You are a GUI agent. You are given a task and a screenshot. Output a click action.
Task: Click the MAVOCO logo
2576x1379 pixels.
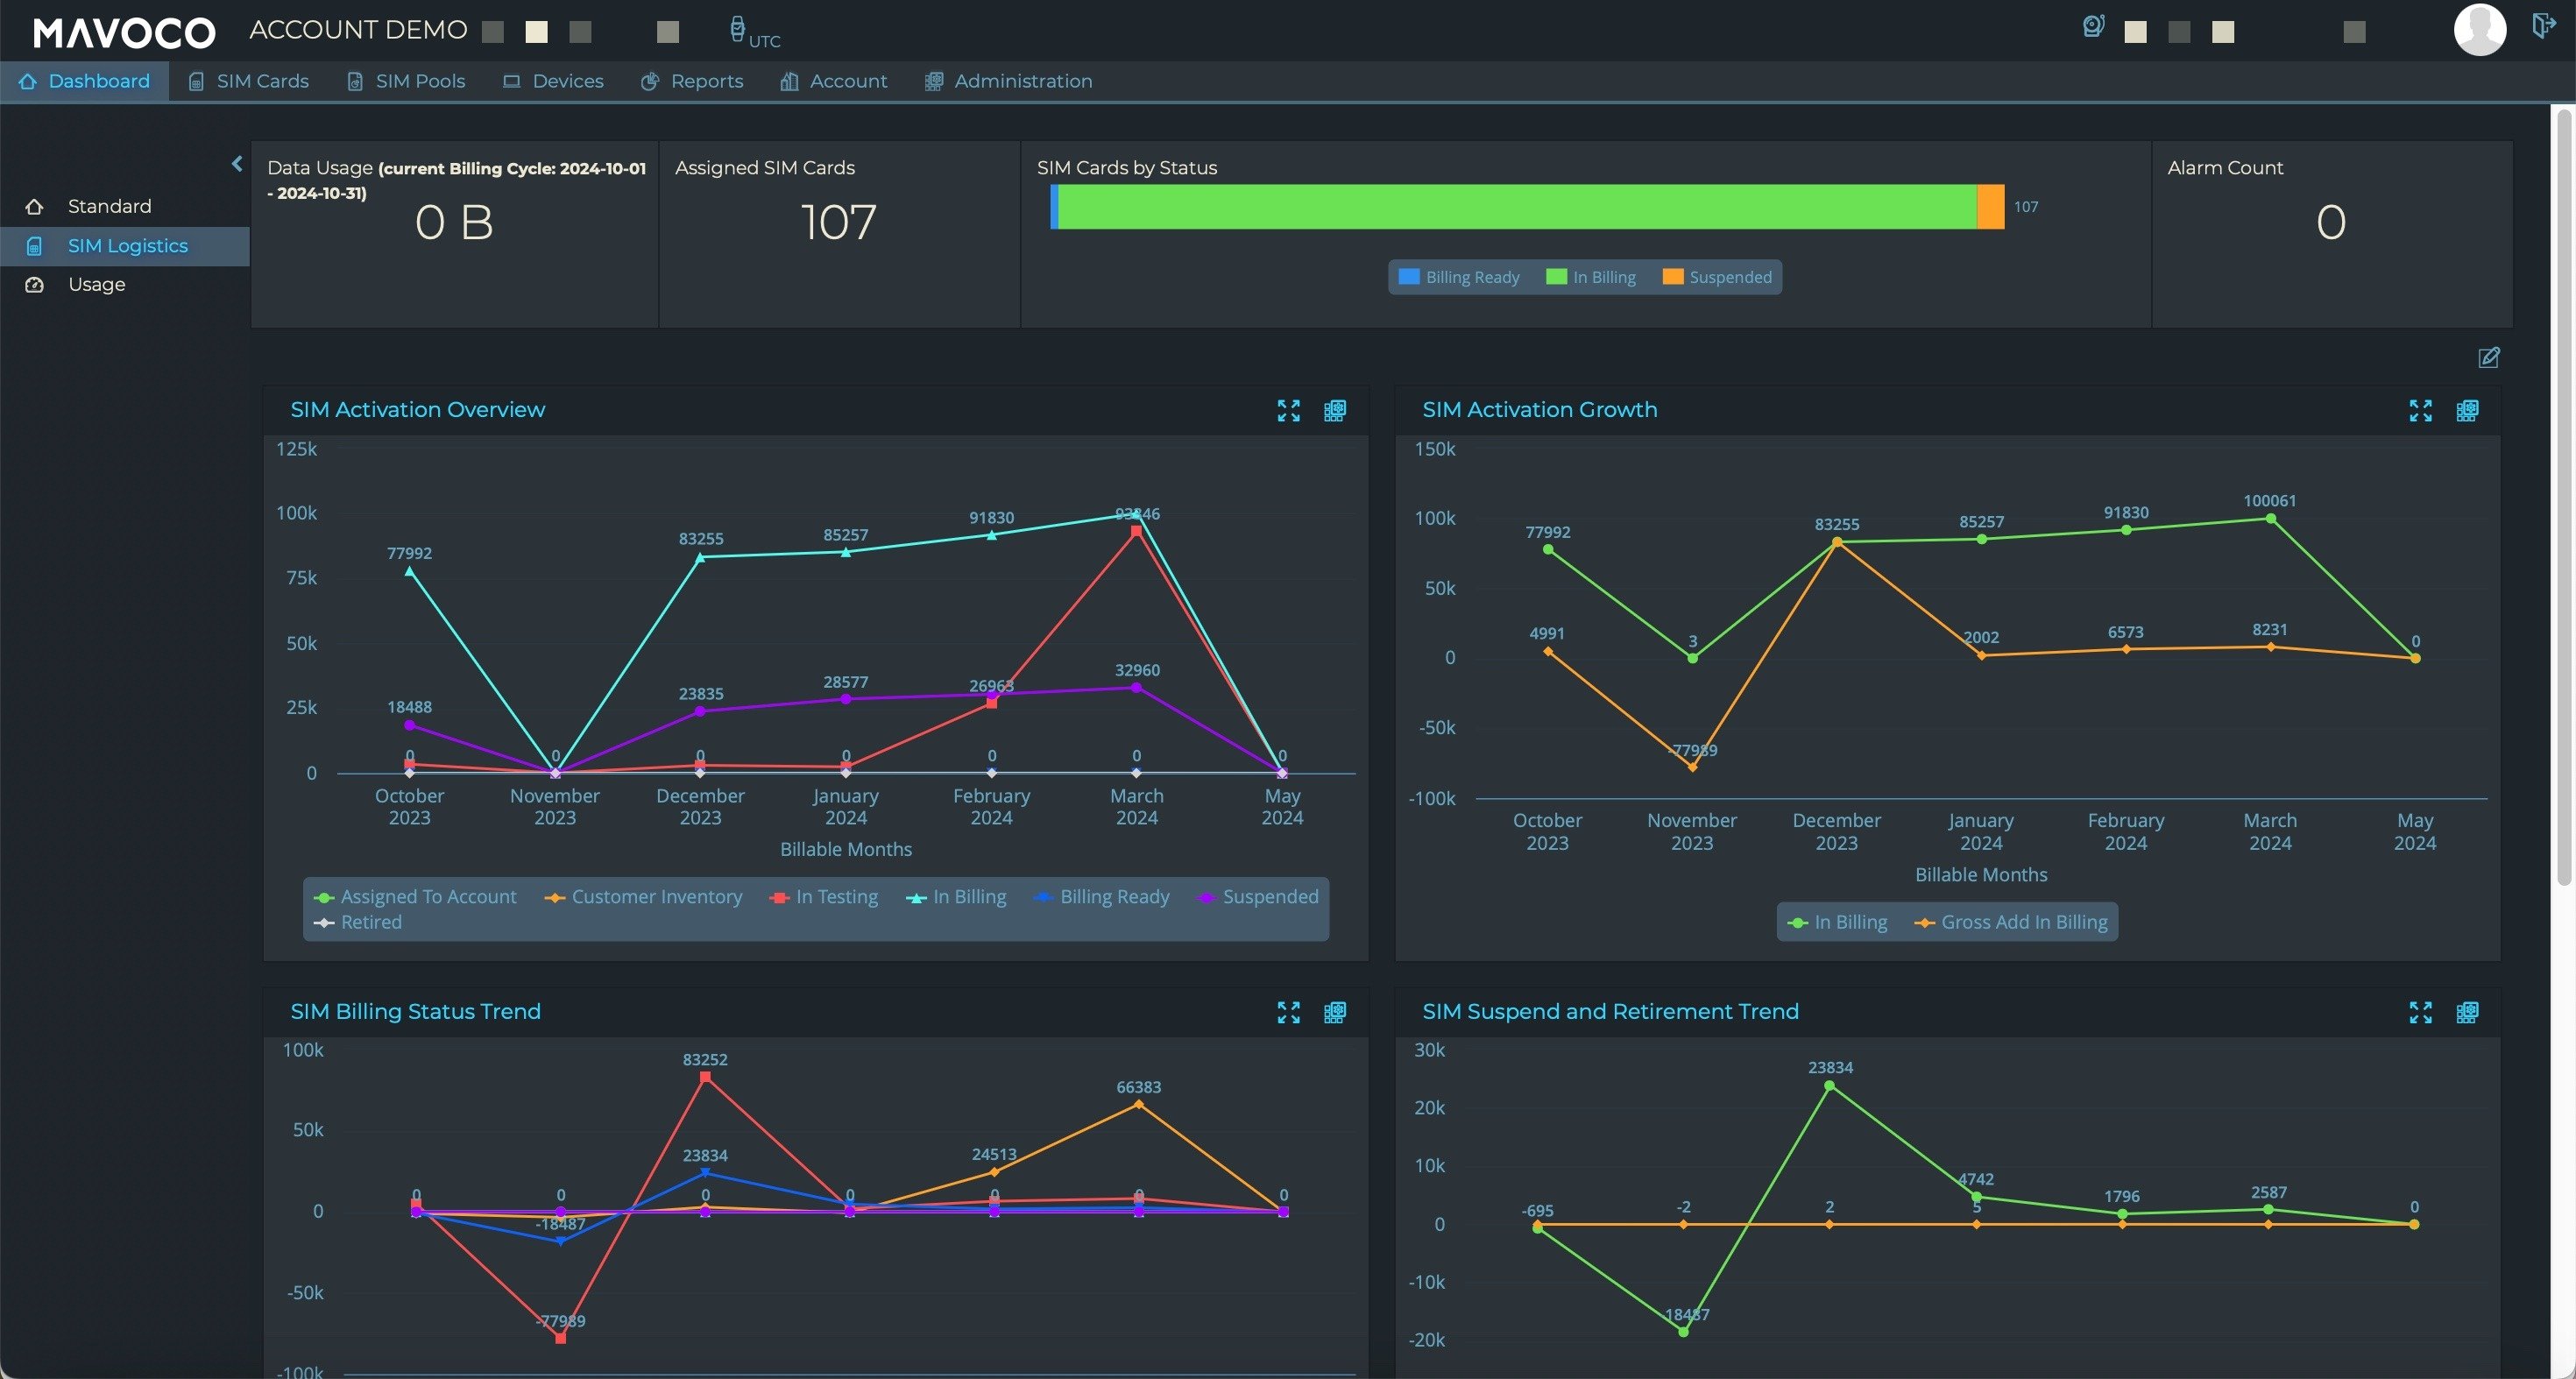[x=124, y=33]
